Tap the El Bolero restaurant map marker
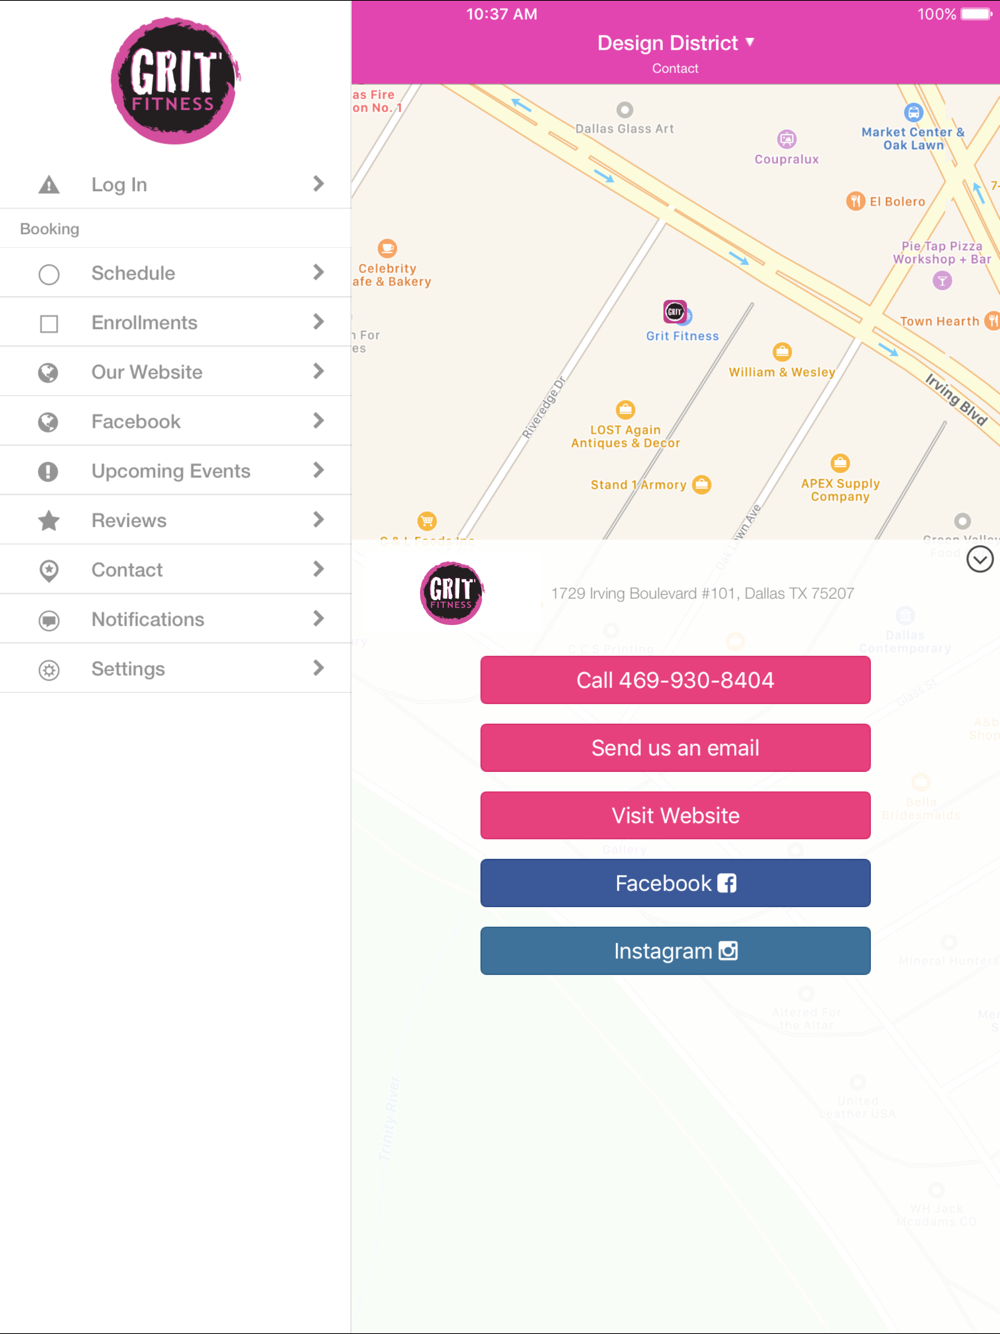 tap(855, 201)
